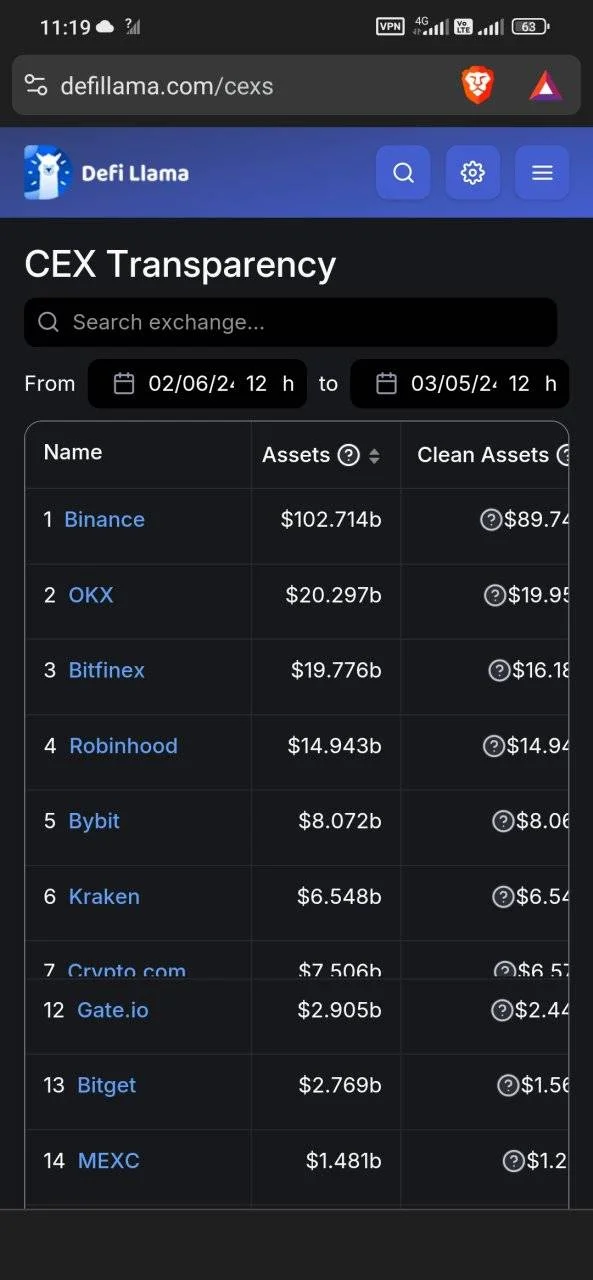
Task: Tap the Defi Llama logo
Action: pyautogui.click(x=107, y=172)
